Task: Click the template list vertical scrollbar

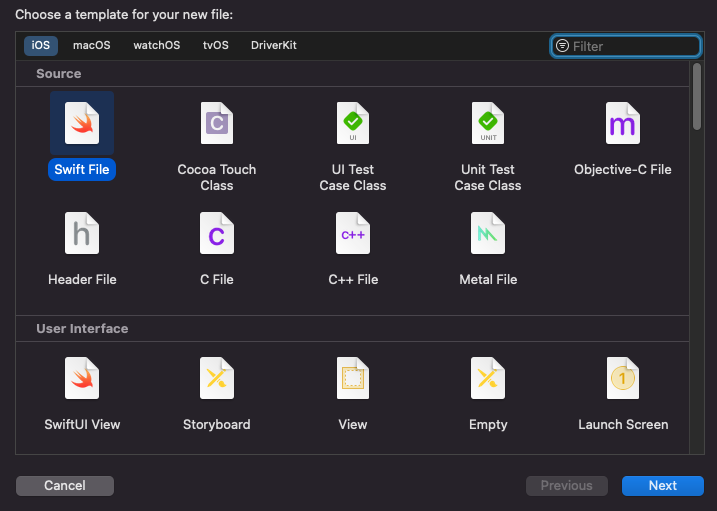Action: point(696,96)
